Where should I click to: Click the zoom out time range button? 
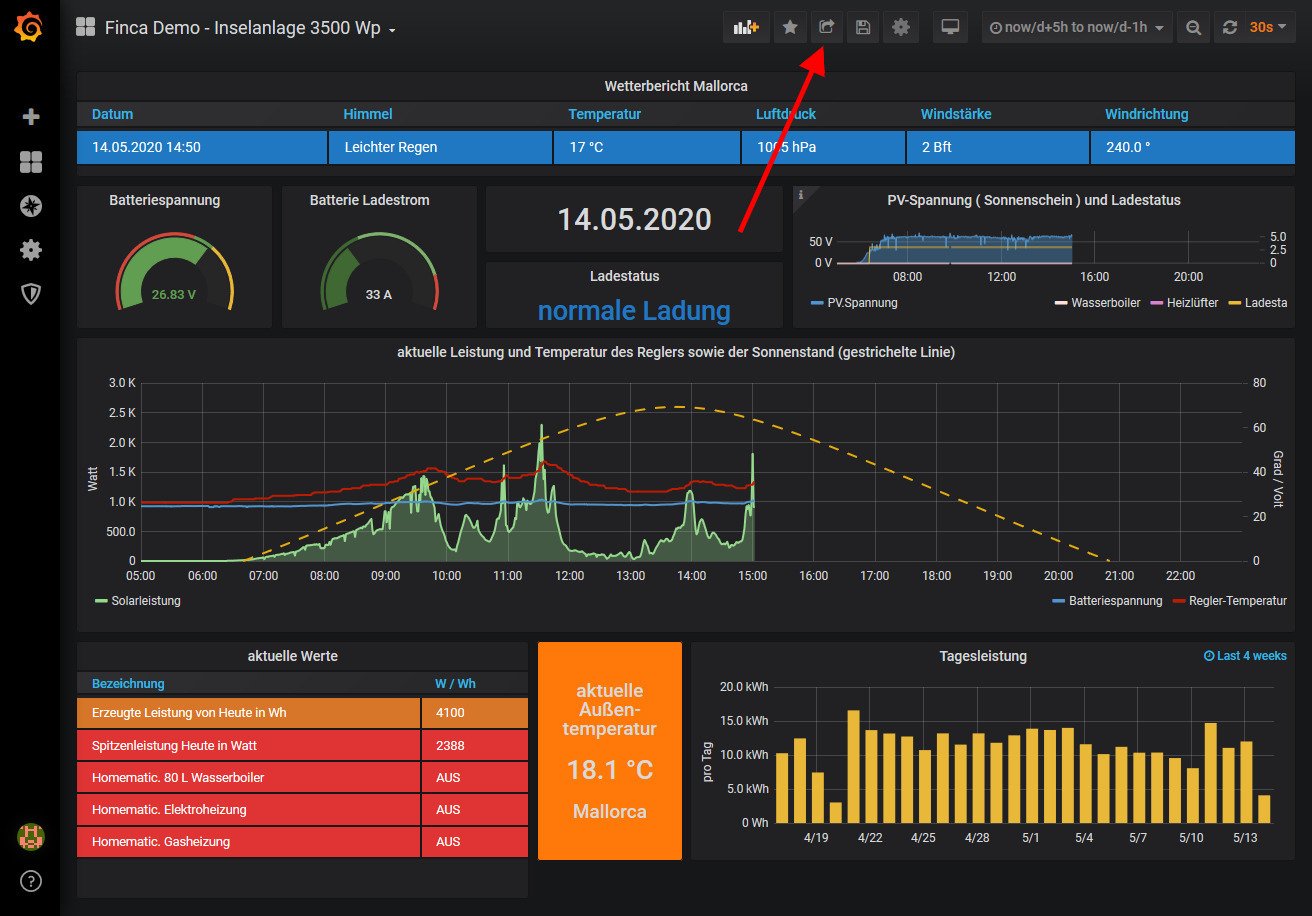1193,28
